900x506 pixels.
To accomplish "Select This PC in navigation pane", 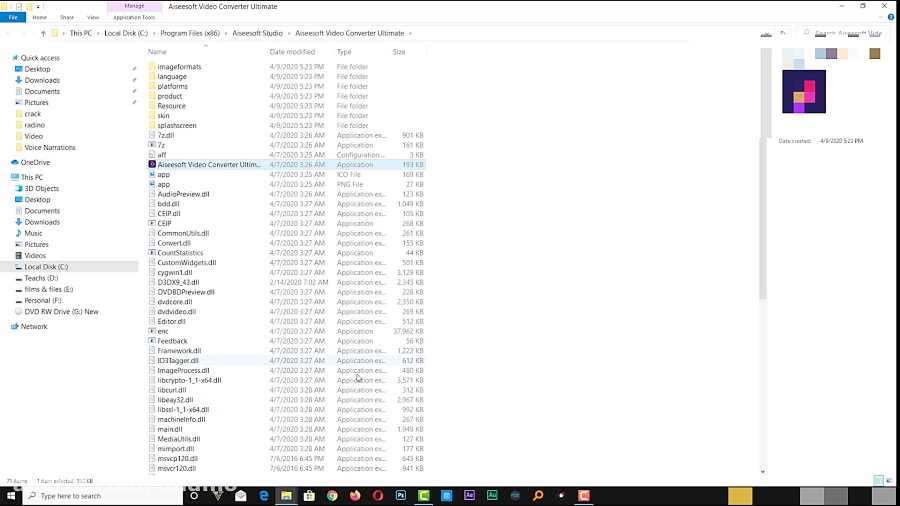I will tap(32, 177).
